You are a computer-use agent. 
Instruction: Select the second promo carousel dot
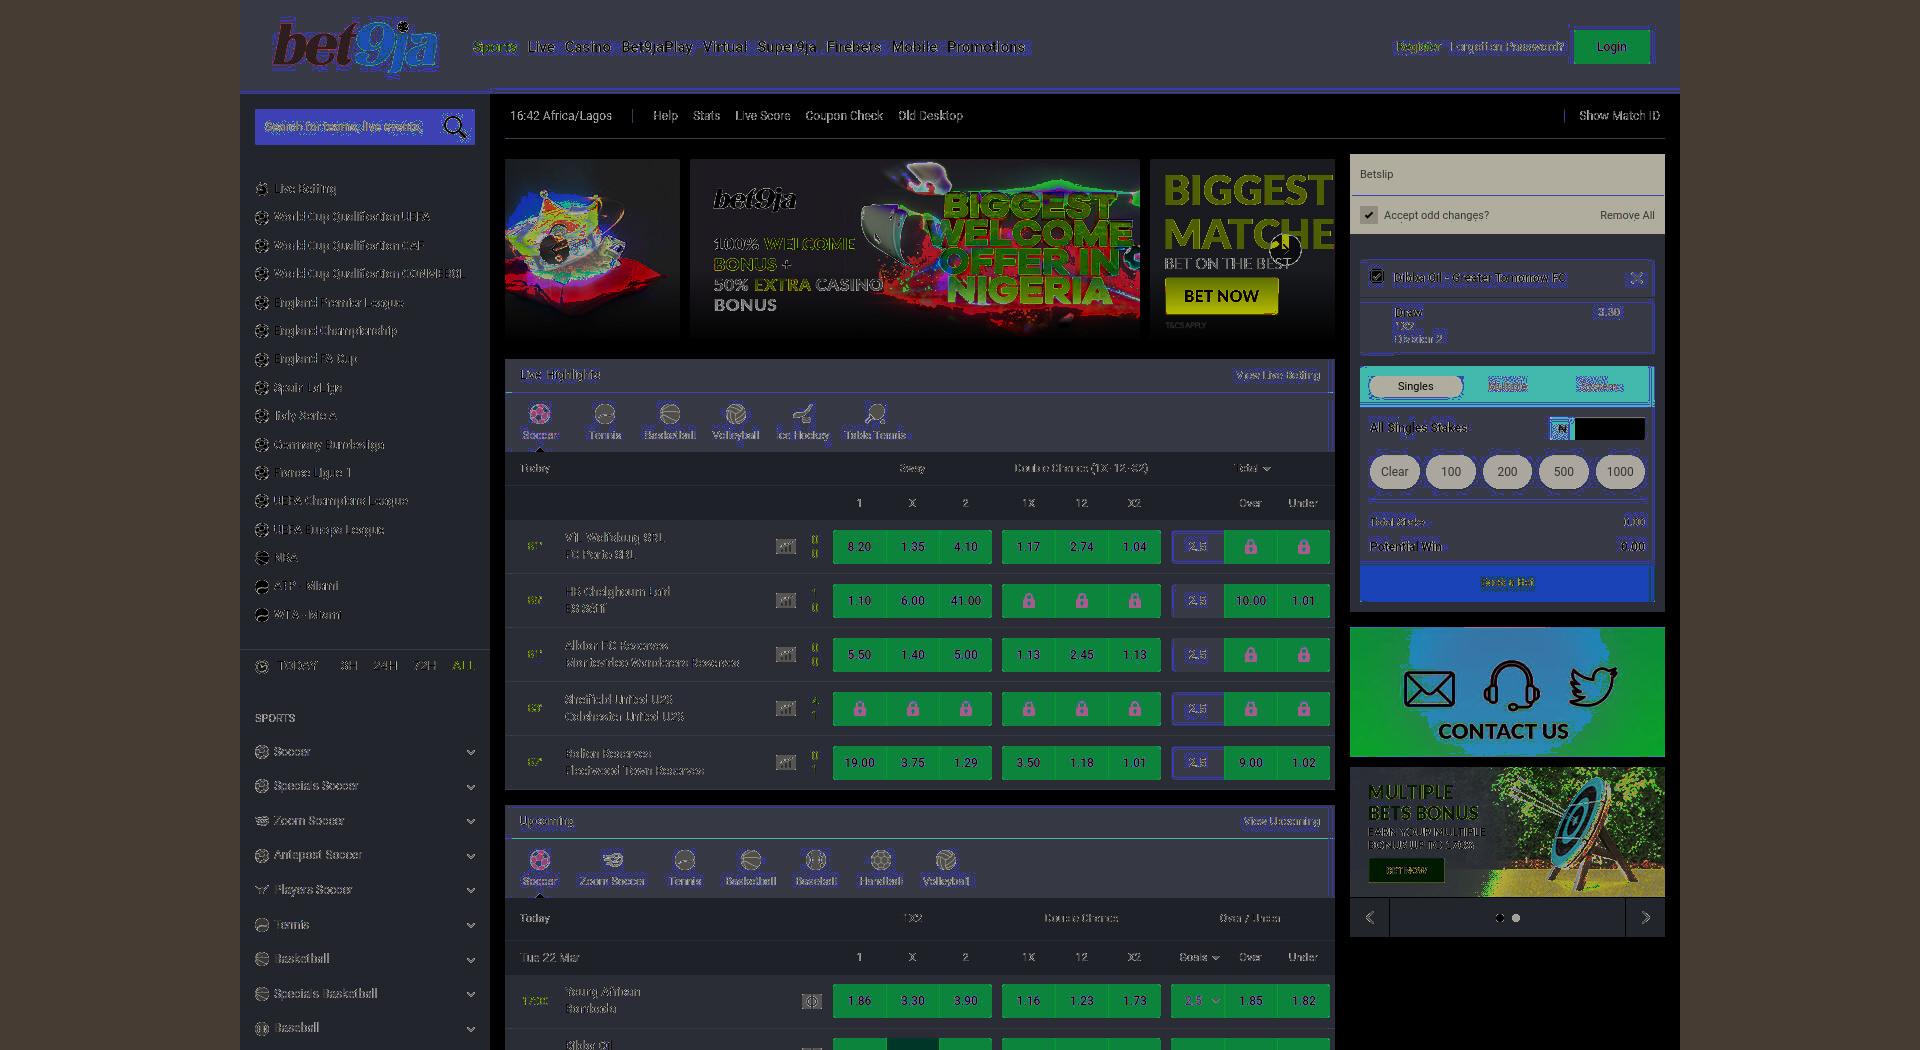pos(1516,918)
